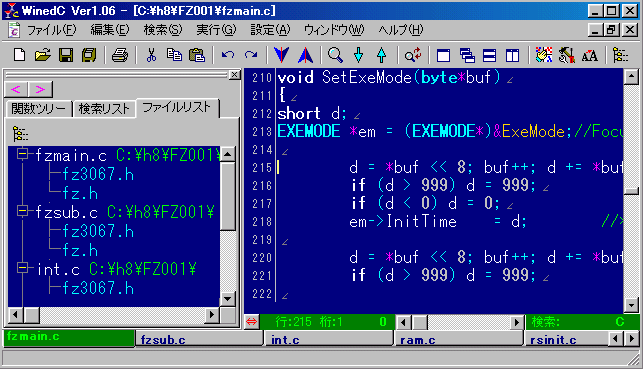Close the side panel with its X button

(x=234, y=75)
